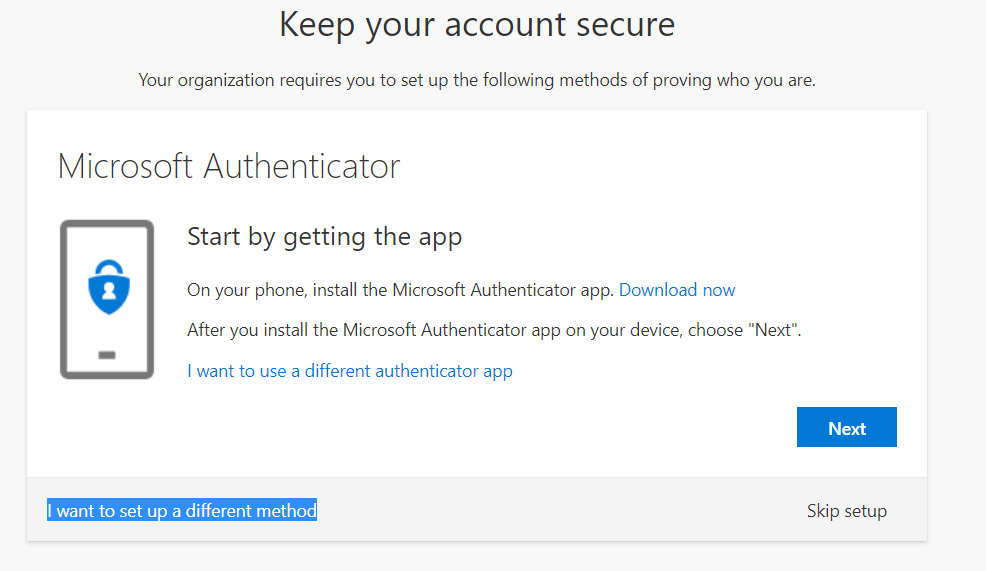Click the Keep your account secure title

click(477, 24)
